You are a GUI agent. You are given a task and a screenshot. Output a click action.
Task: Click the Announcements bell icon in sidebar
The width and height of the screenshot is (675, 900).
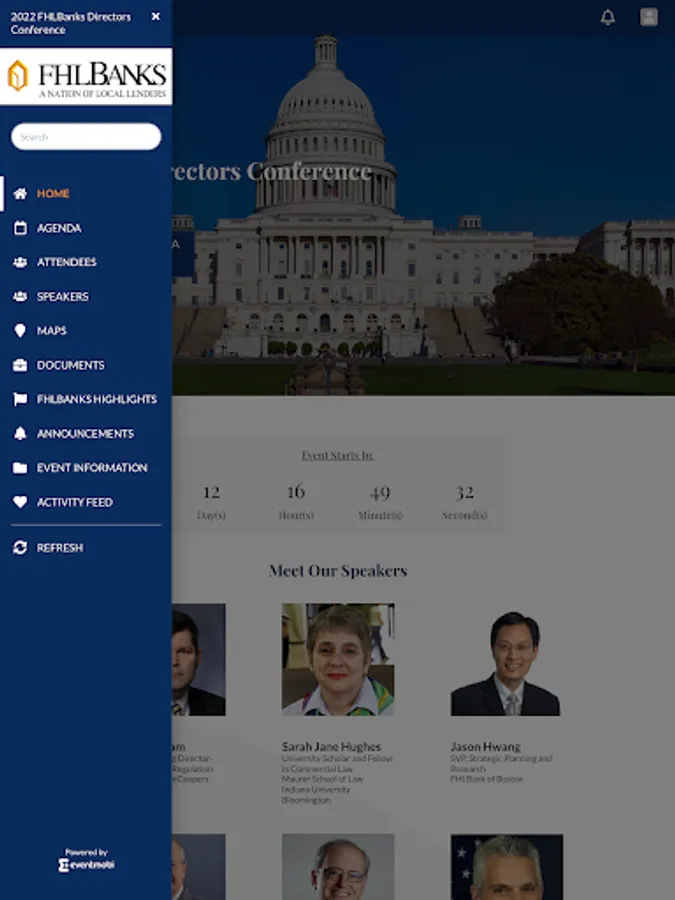(x=20, y=433)
